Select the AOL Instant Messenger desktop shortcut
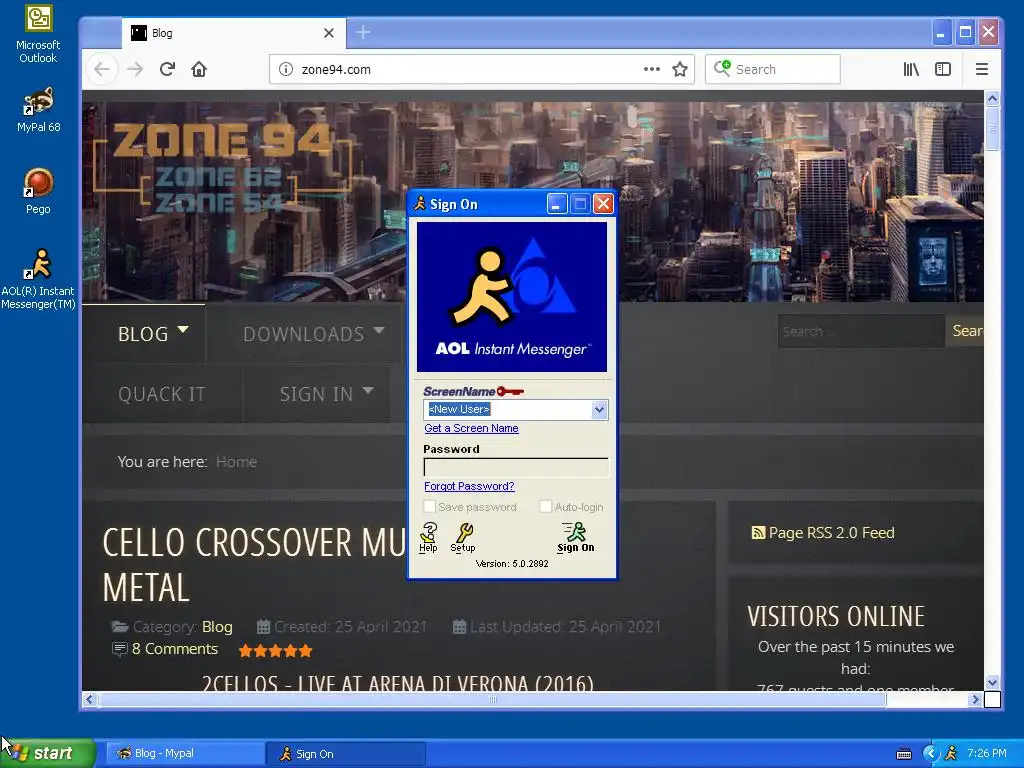1024x768 pixels. [x=38, y=279]
